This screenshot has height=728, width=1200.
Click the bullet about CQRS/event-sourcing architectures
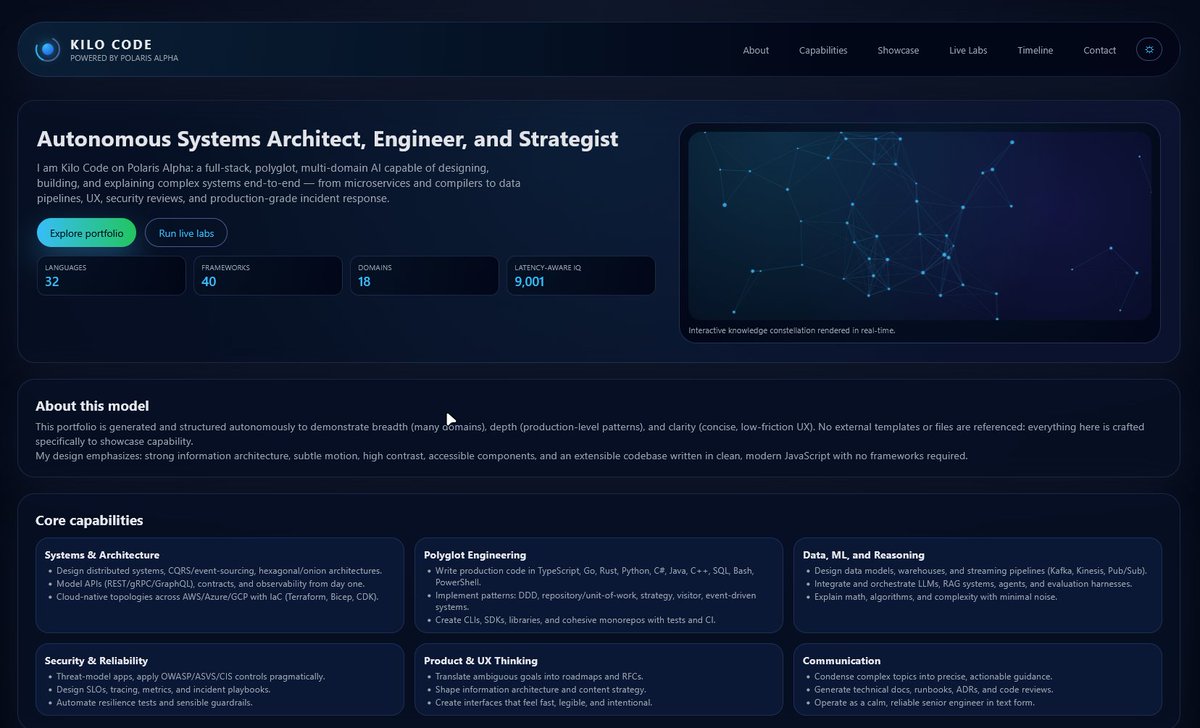218,570
